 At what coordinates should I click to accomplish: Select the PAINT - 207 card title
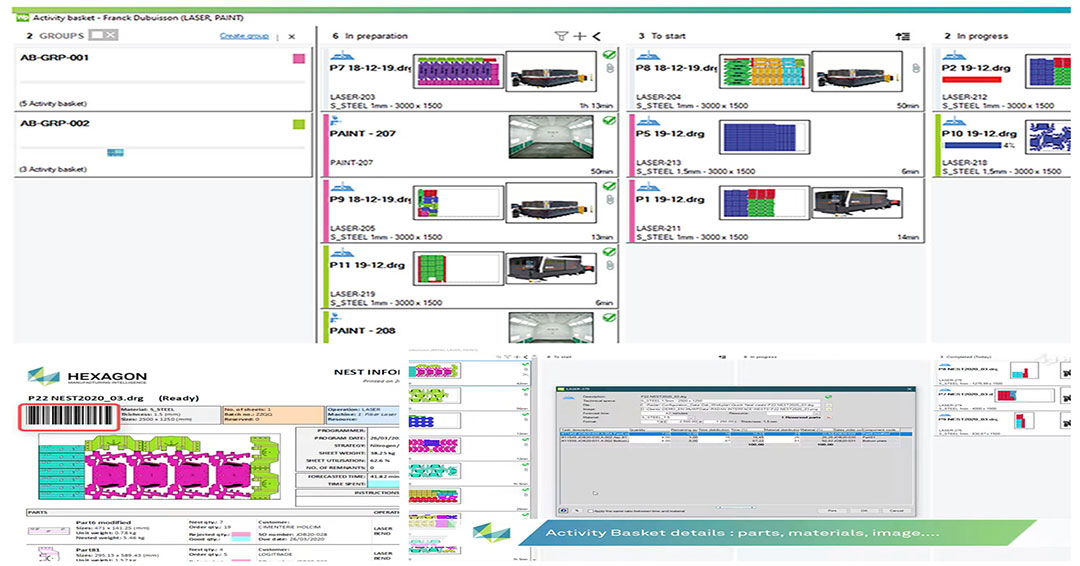(x=362, y=134)
